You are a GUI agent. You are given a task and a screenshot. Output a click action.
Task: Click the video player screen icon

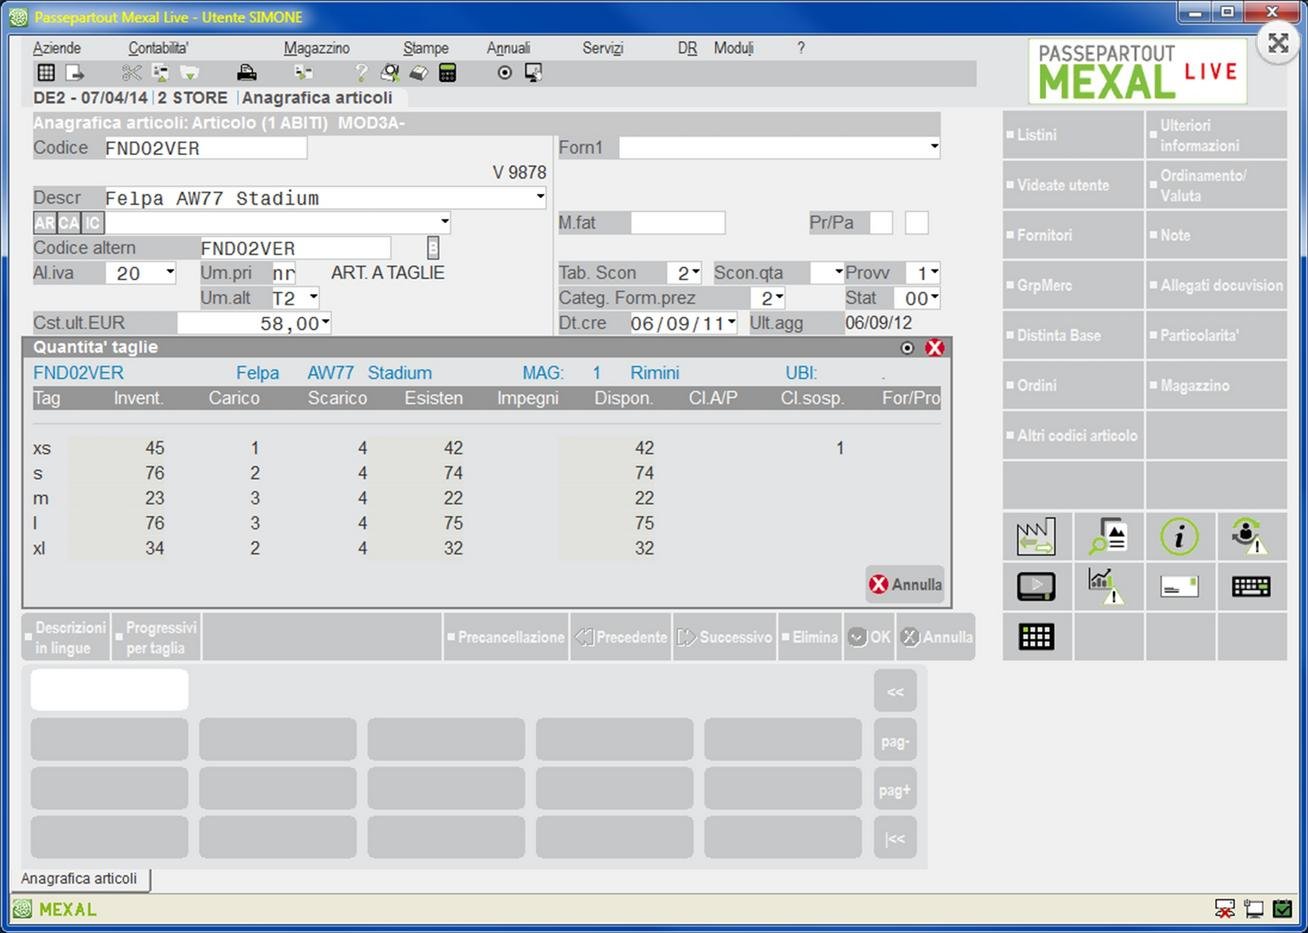click(1036, 587)
